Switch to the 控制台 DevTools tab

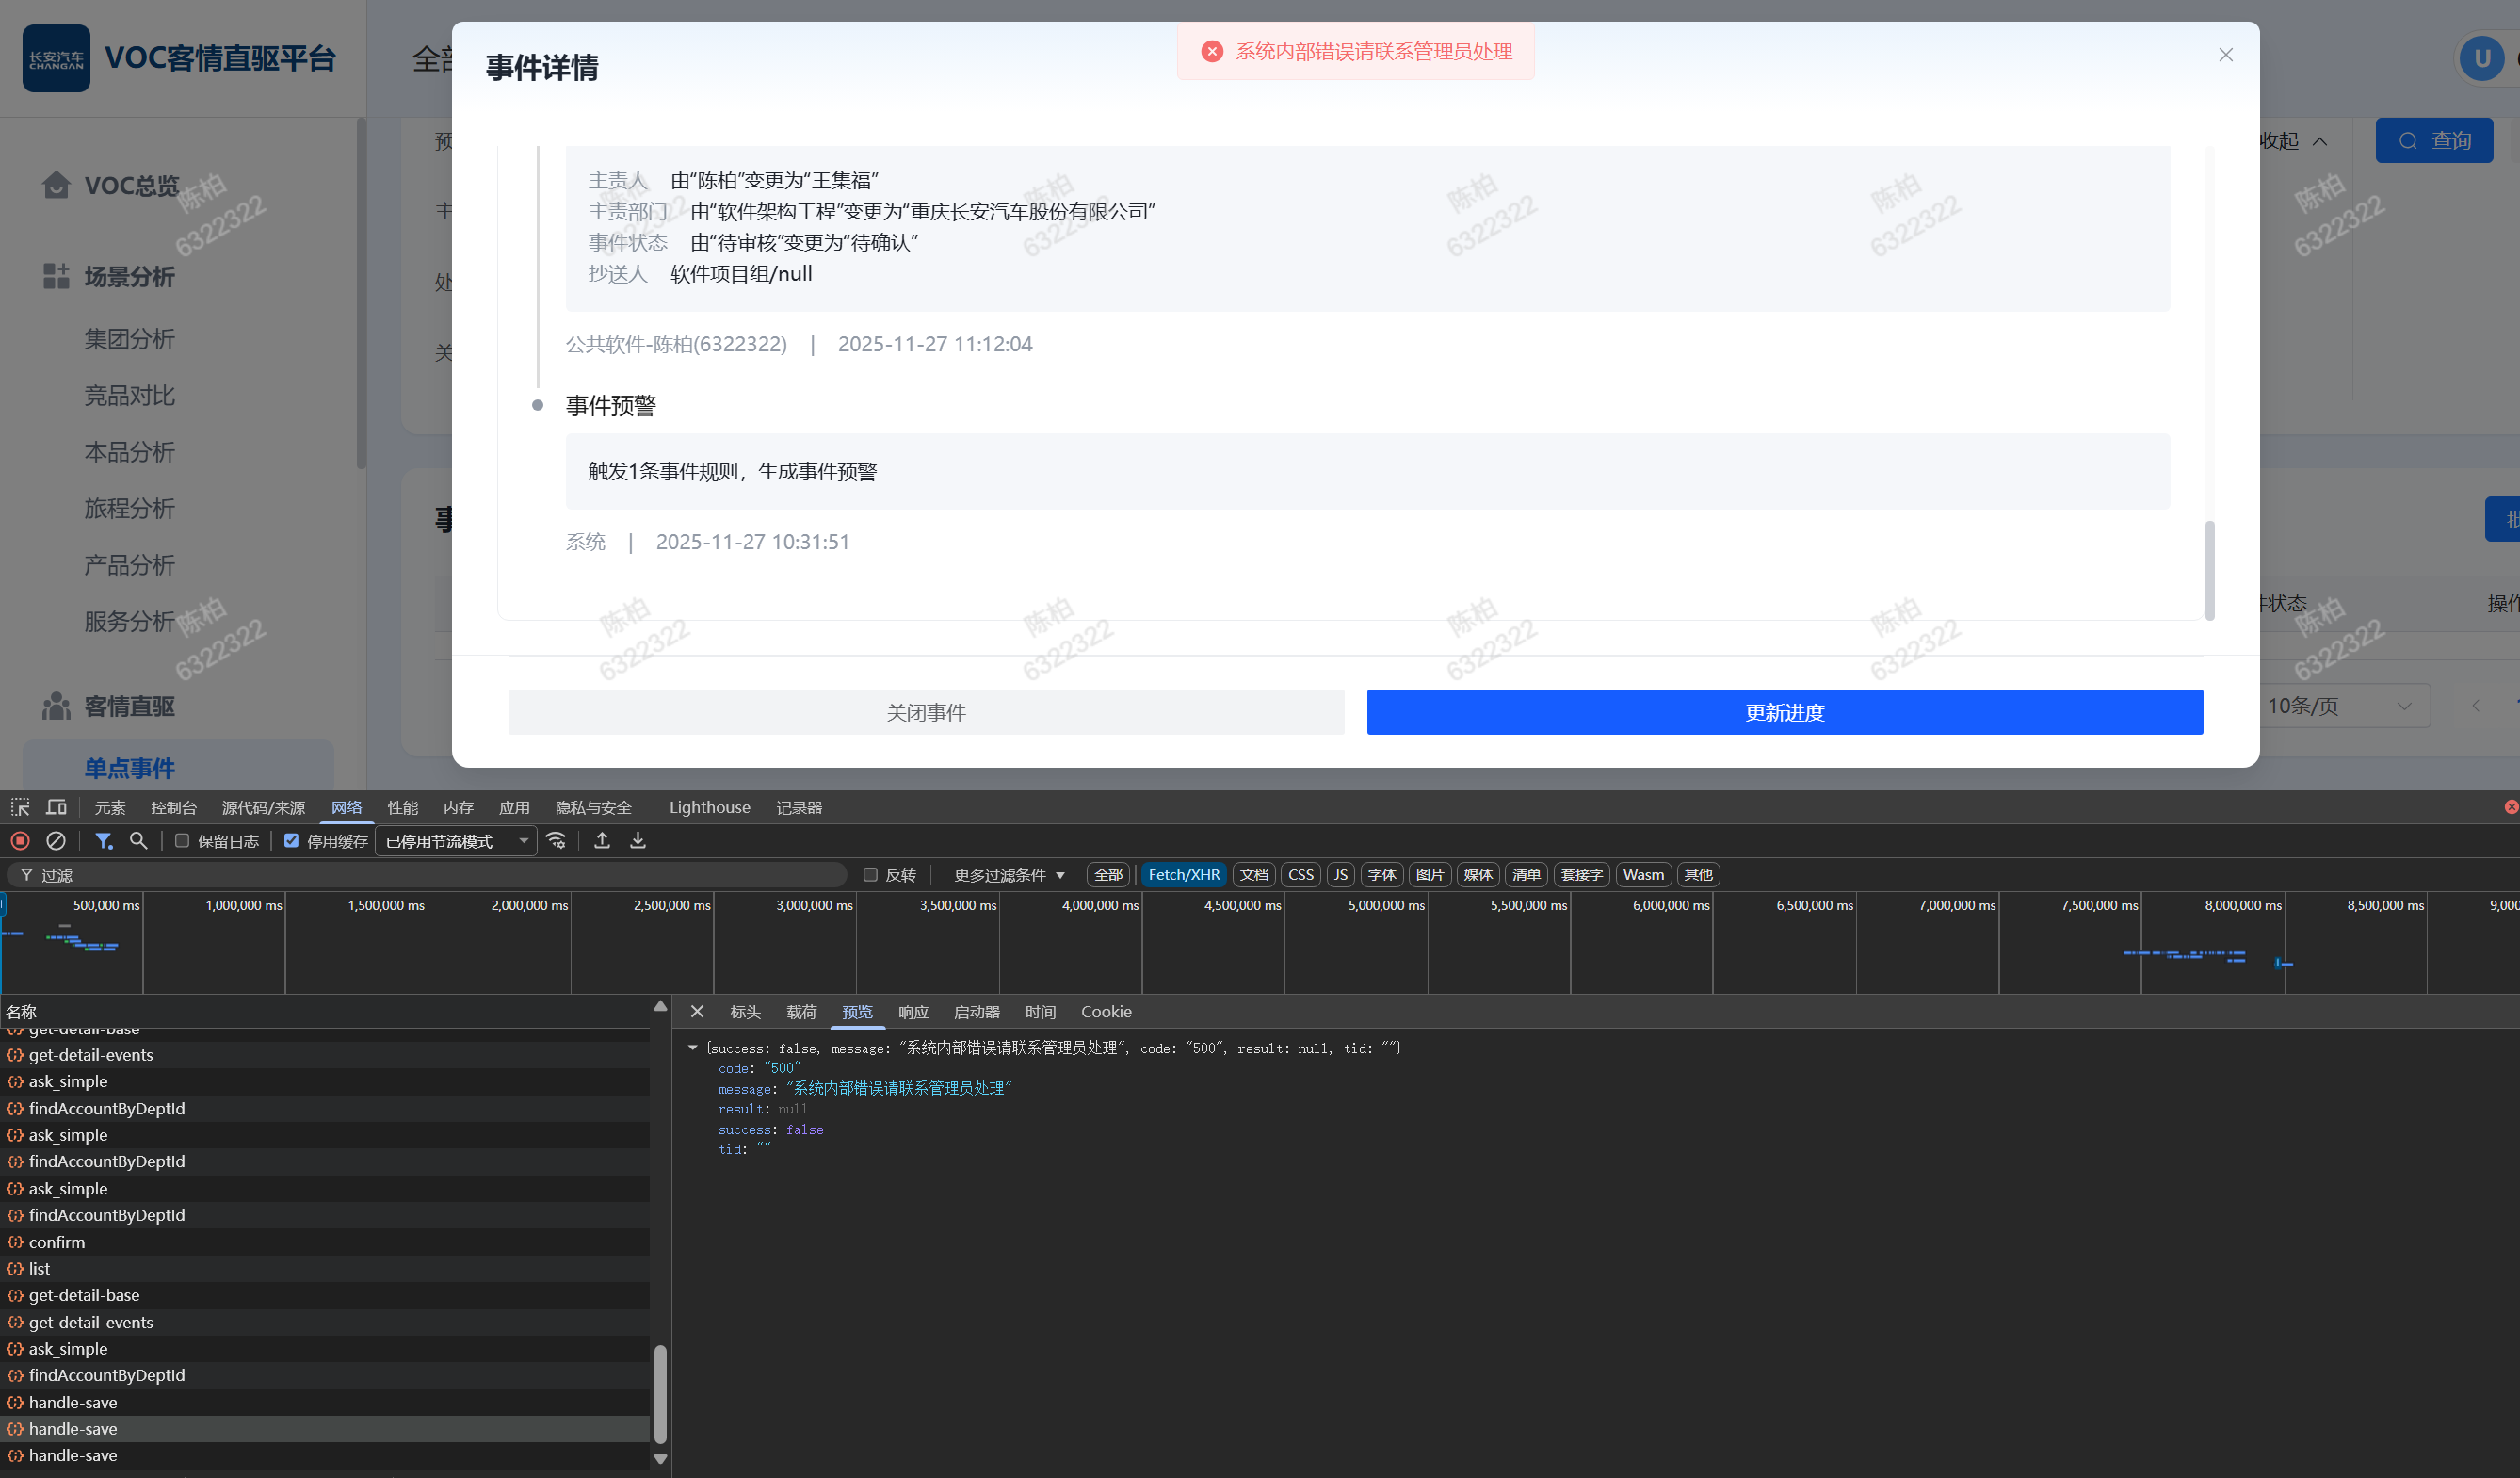(173, 807)
